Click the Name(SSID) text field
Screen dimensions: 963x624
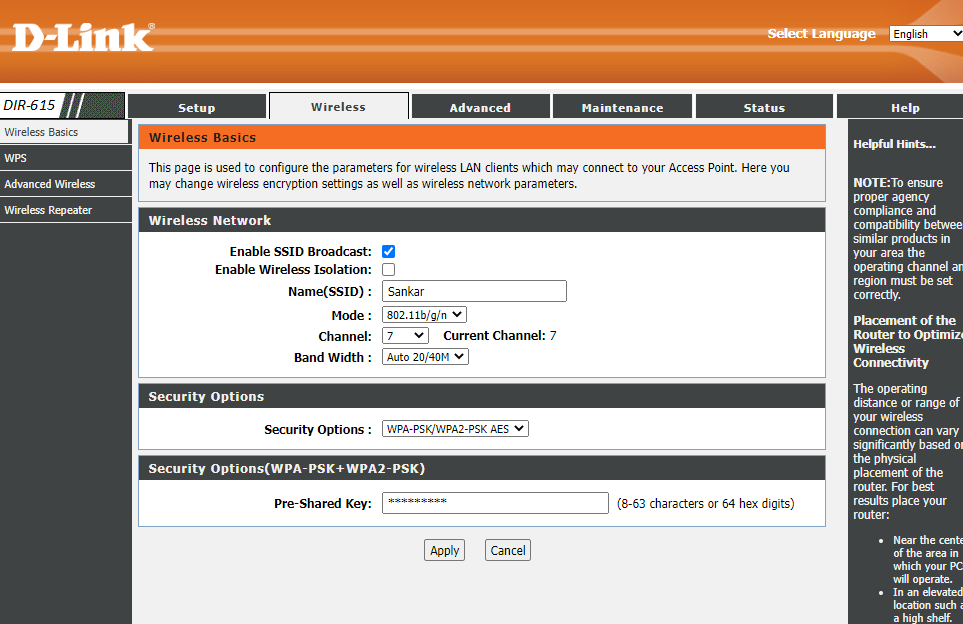474,291
